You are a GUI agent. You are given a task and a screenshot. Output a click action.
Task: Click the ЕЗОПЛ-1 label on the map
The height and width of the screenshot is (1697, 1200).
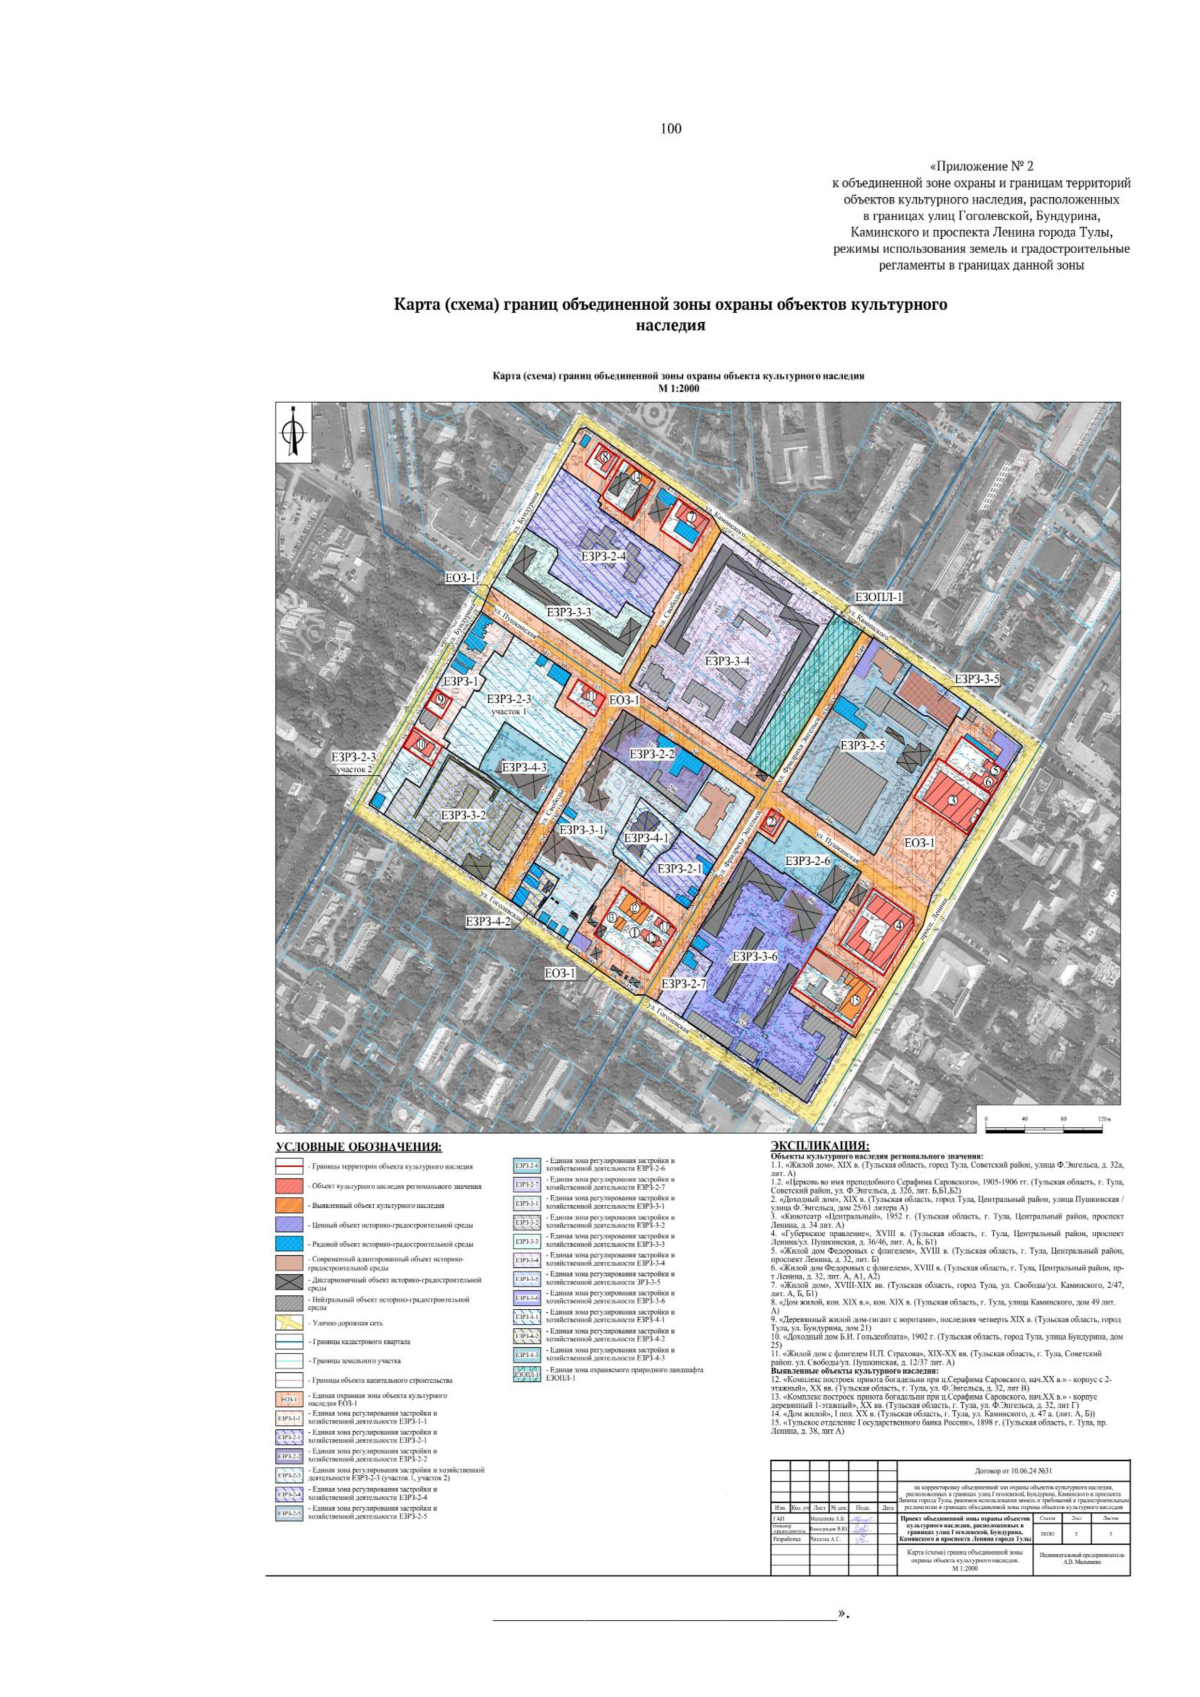[x=878, y=597]
